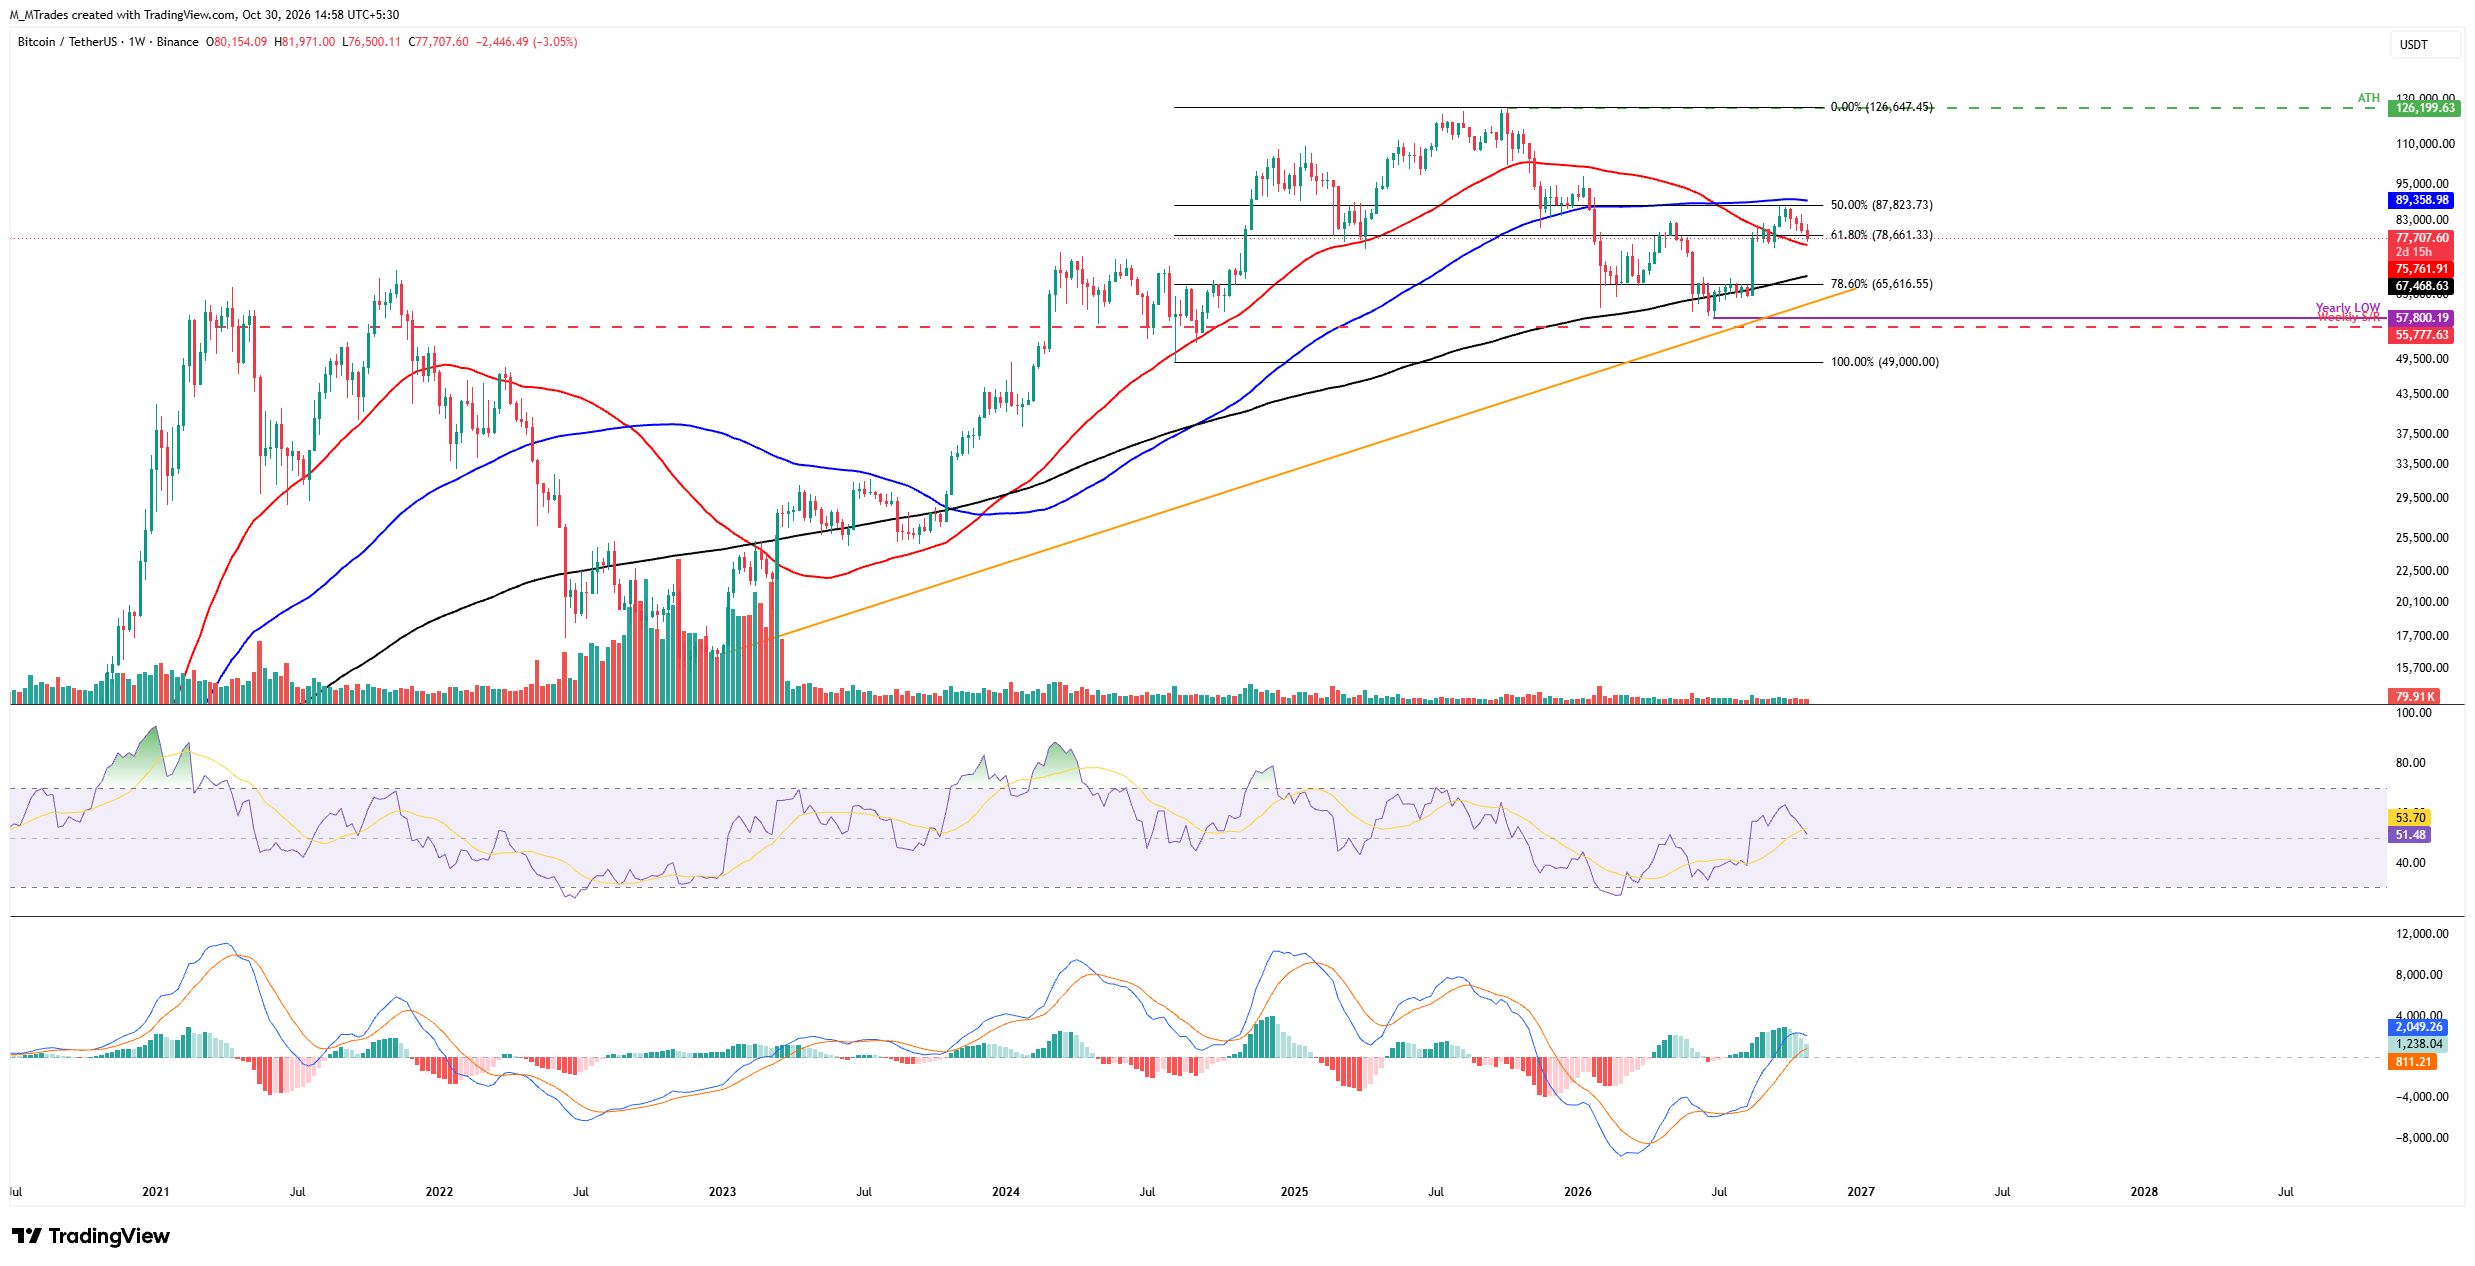Click the green ATH line label
Image resolution: width=2475 pixels, height=1266 pixels.
2368,98
